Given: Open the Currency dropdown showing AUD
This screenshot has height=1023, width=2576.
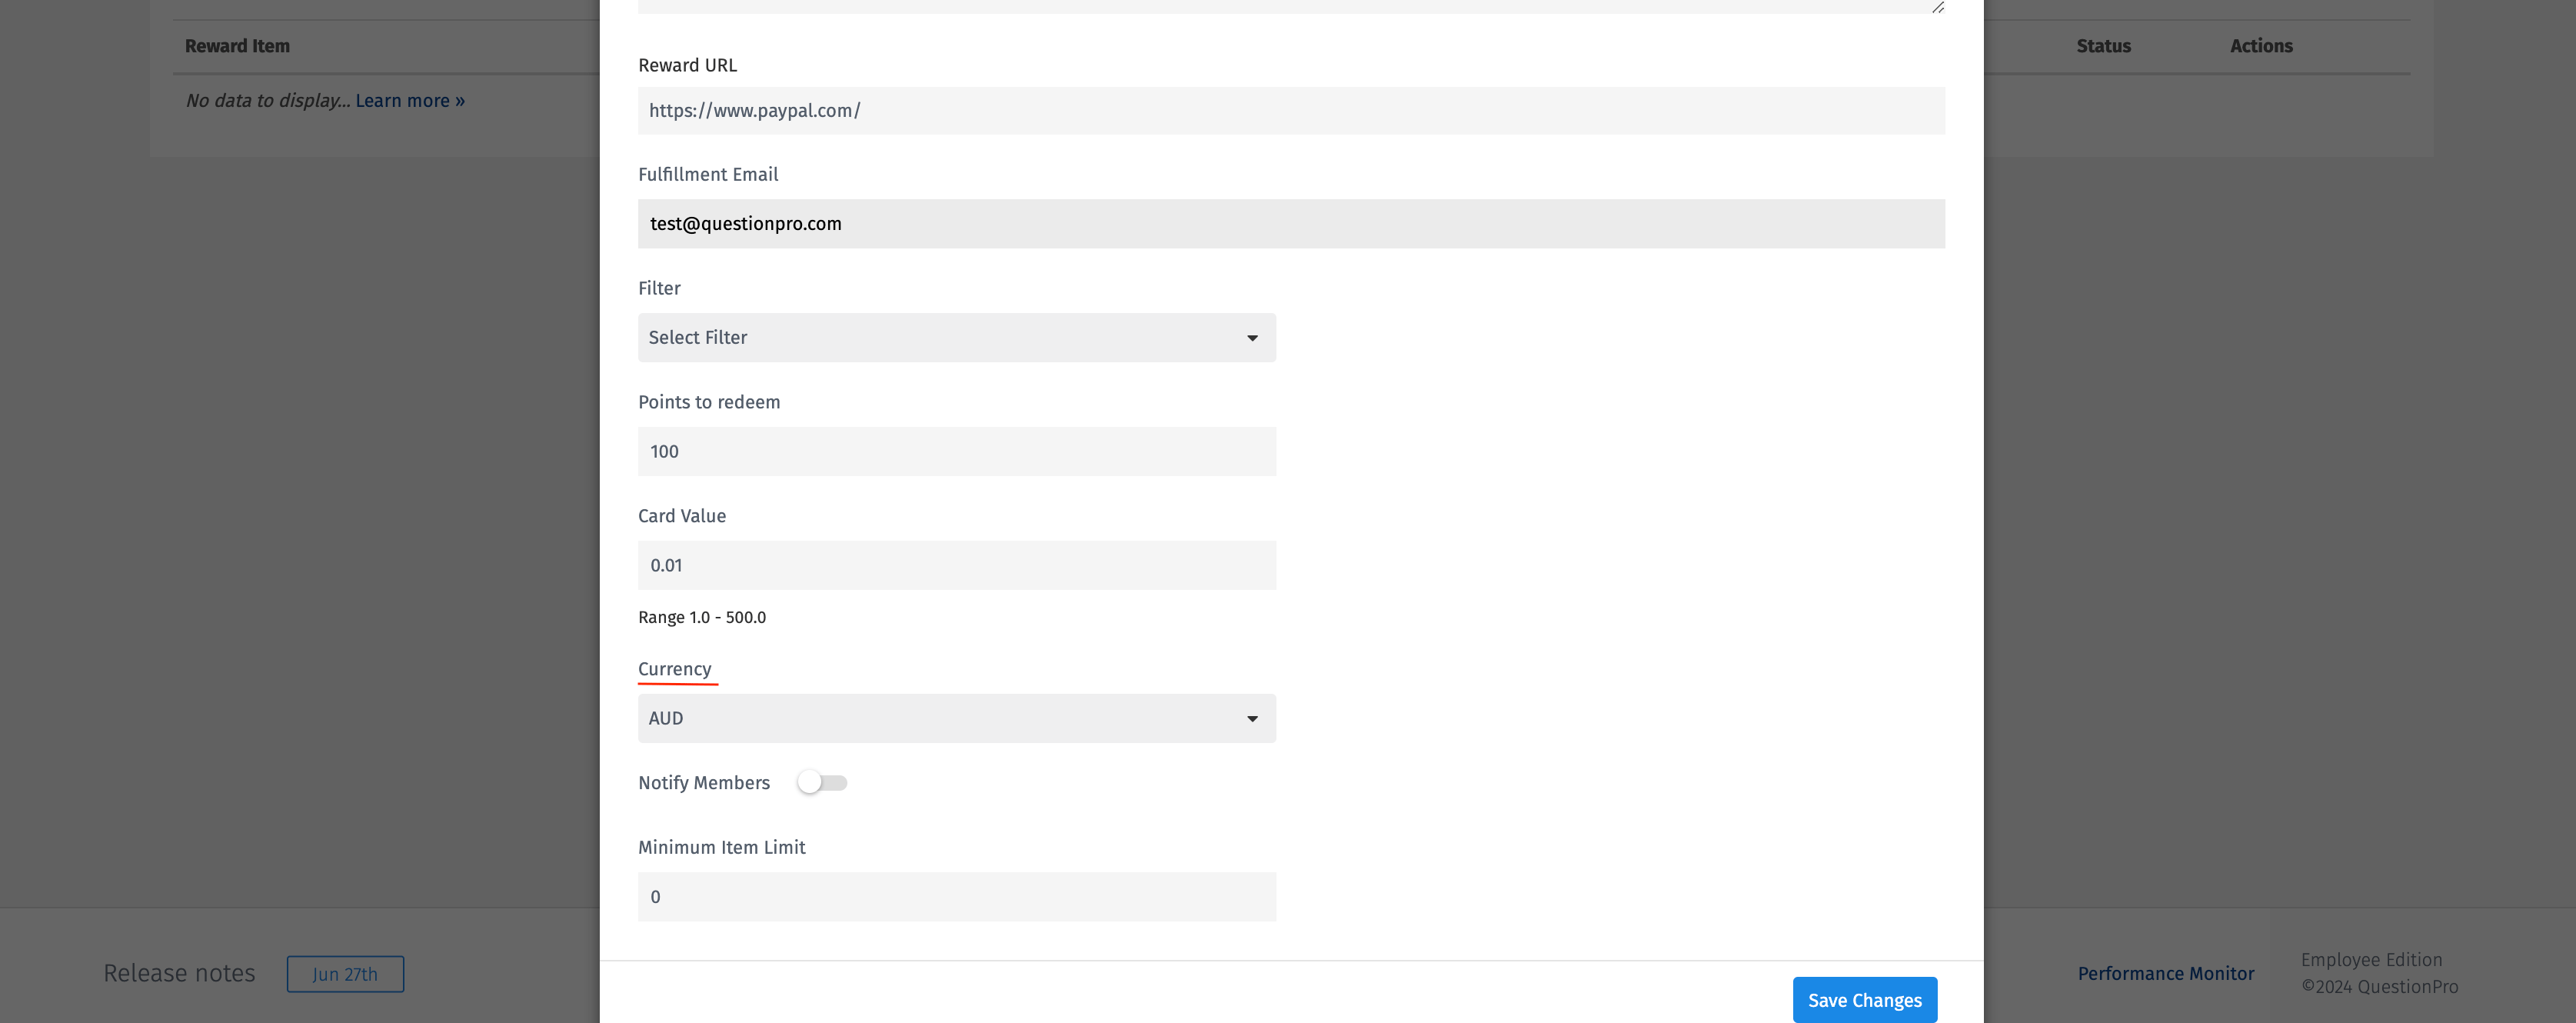Looking at the screenshot, I should point(956,718).
